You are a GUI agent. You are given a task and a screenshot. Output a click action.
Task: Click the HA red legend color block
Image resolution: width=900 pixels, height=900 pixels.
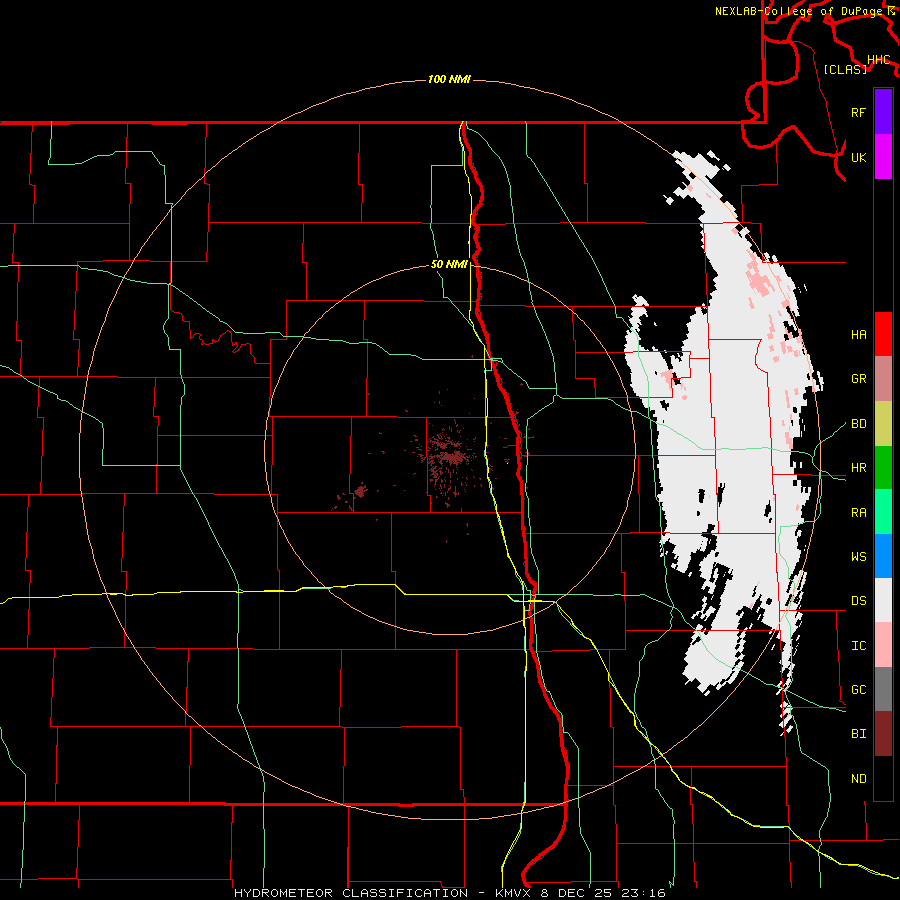coord(883,334)
